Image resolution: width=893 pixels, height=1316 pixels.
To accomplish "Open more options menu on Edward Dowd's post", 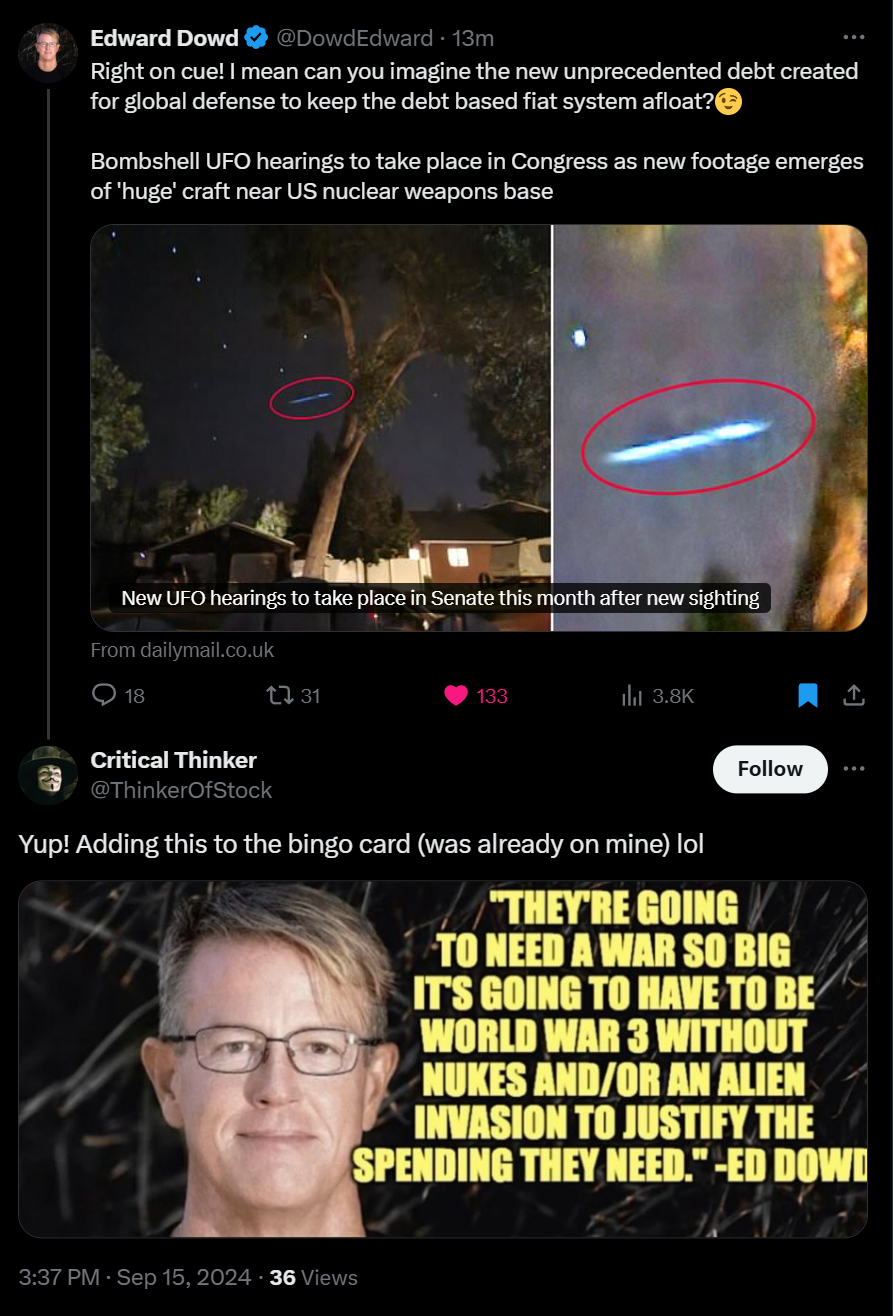I will tap(853, 38).
